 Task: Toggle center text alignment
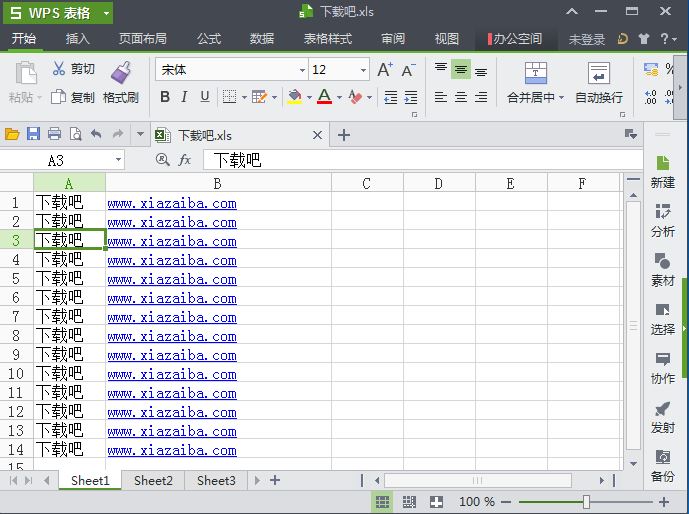click(461, 97)
